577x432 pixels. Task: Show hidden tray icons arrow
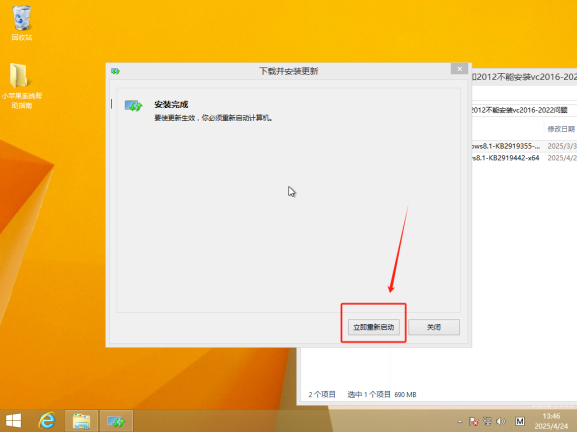pyautogui.click(x=460, y=421)
